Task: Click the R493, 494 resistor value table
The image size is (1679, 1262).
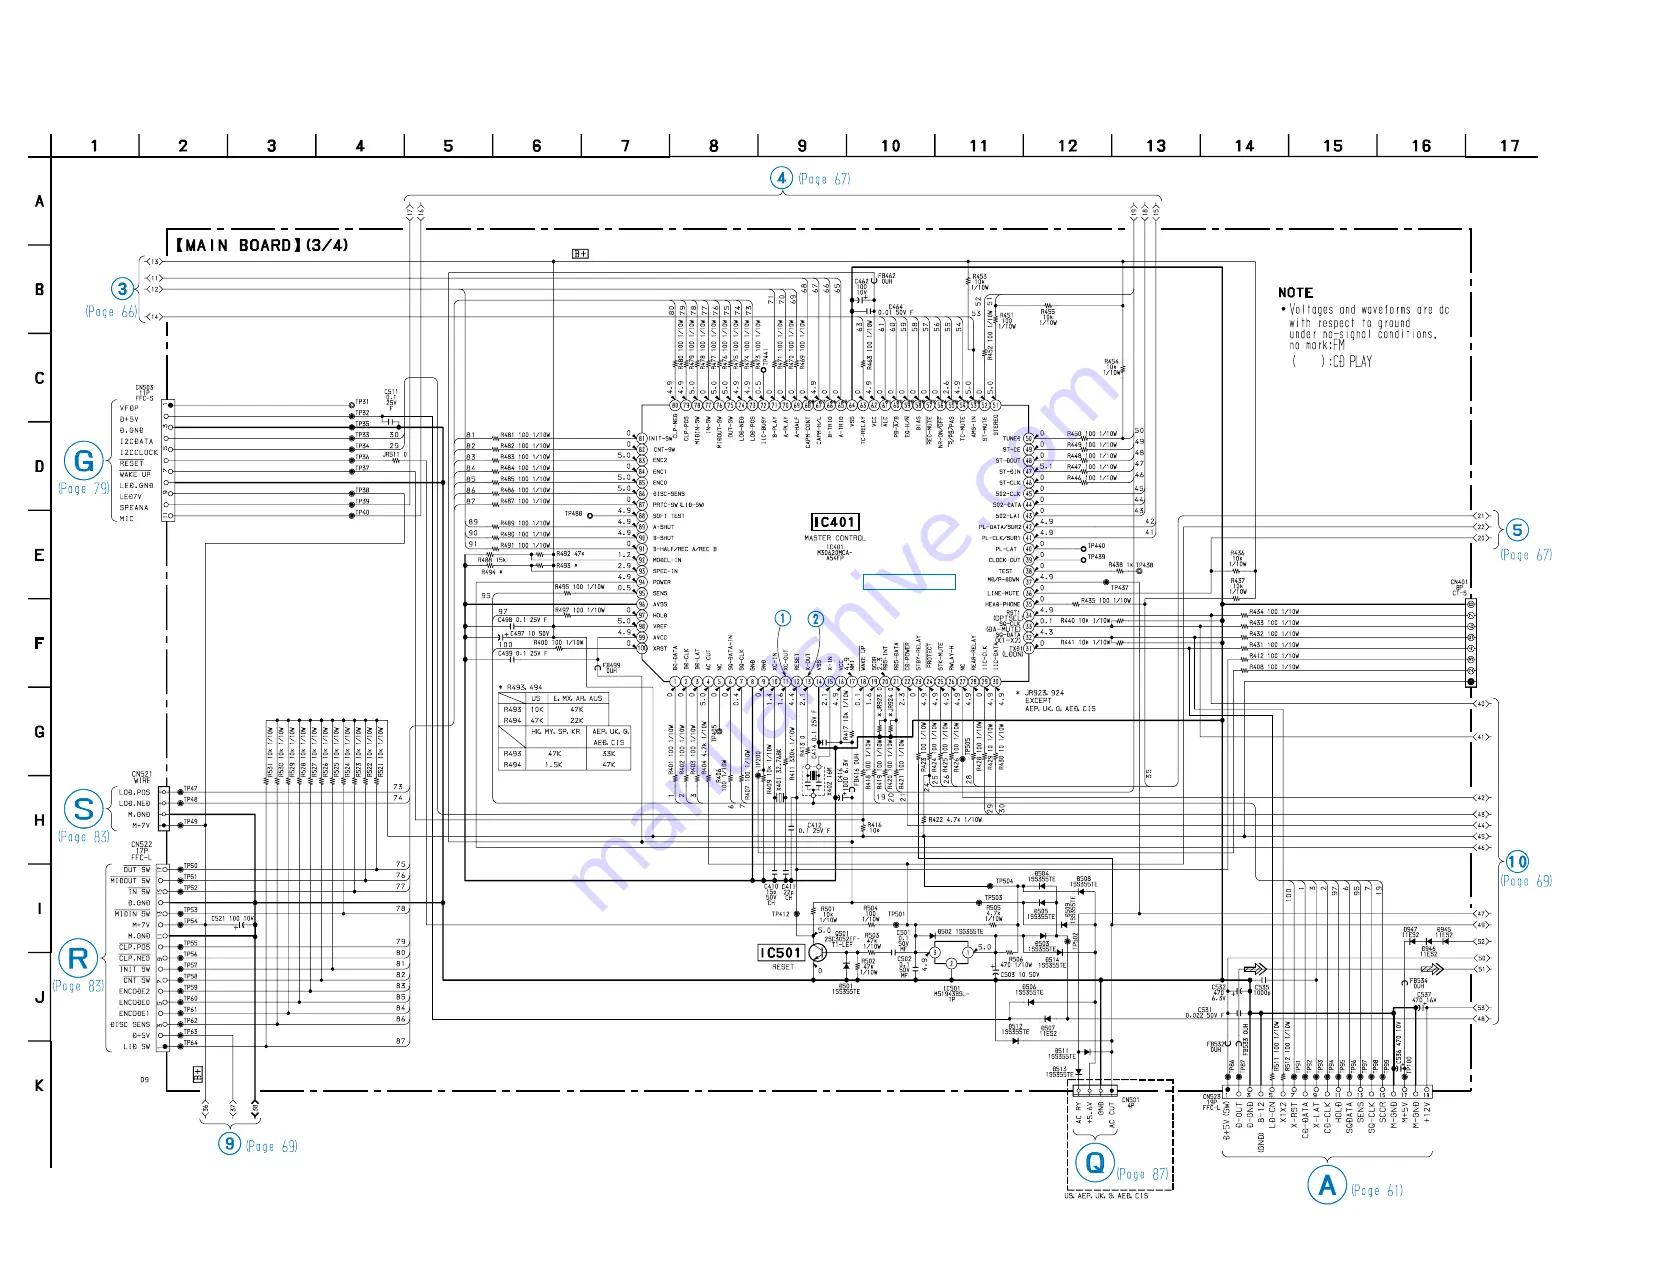Action: point(564,732)
